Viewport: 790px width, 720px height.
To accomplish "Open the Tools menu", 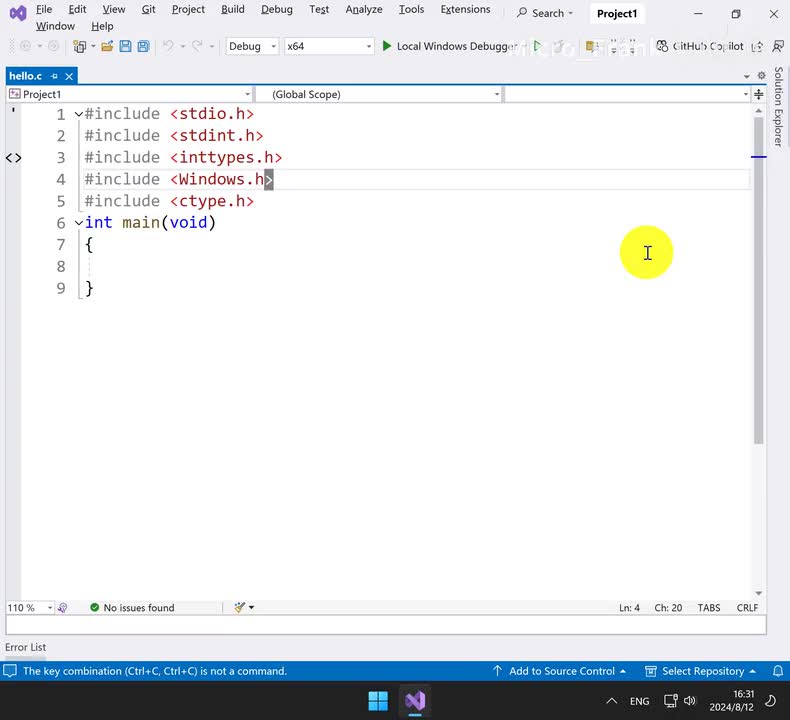I will click(411, 10).
